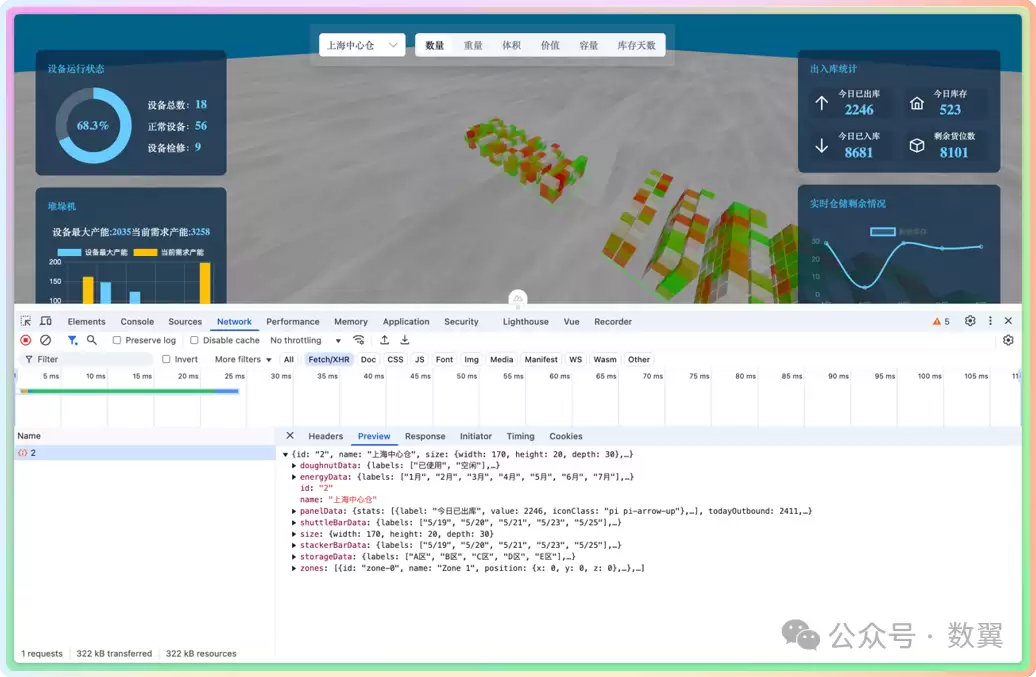Screen dimensions: 1036x677
Task: Switch to the Console tab
Action: pyautogui.click(x=137, y=322)
